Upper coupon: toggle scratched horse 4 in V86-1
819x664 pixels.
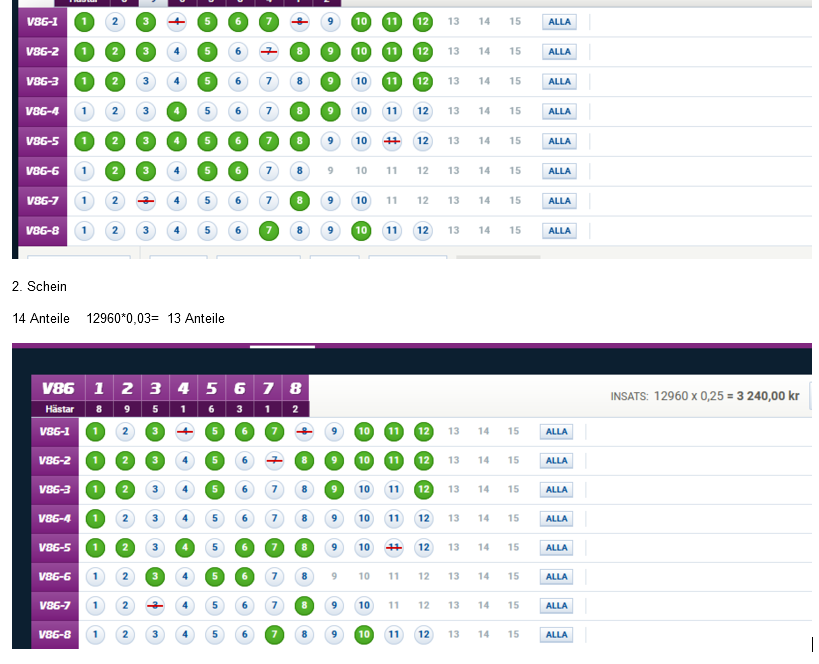click(x=177, y=22)
